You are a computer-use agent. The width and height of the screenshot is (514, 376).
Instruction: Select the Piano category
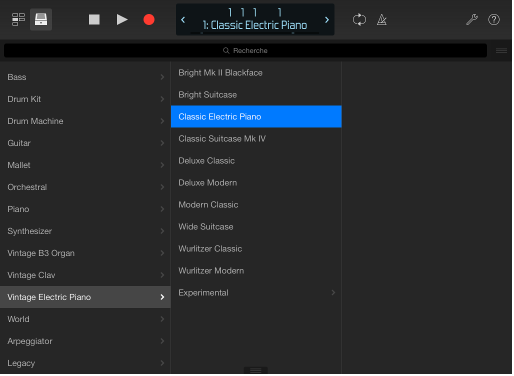(x=85, y=209)
